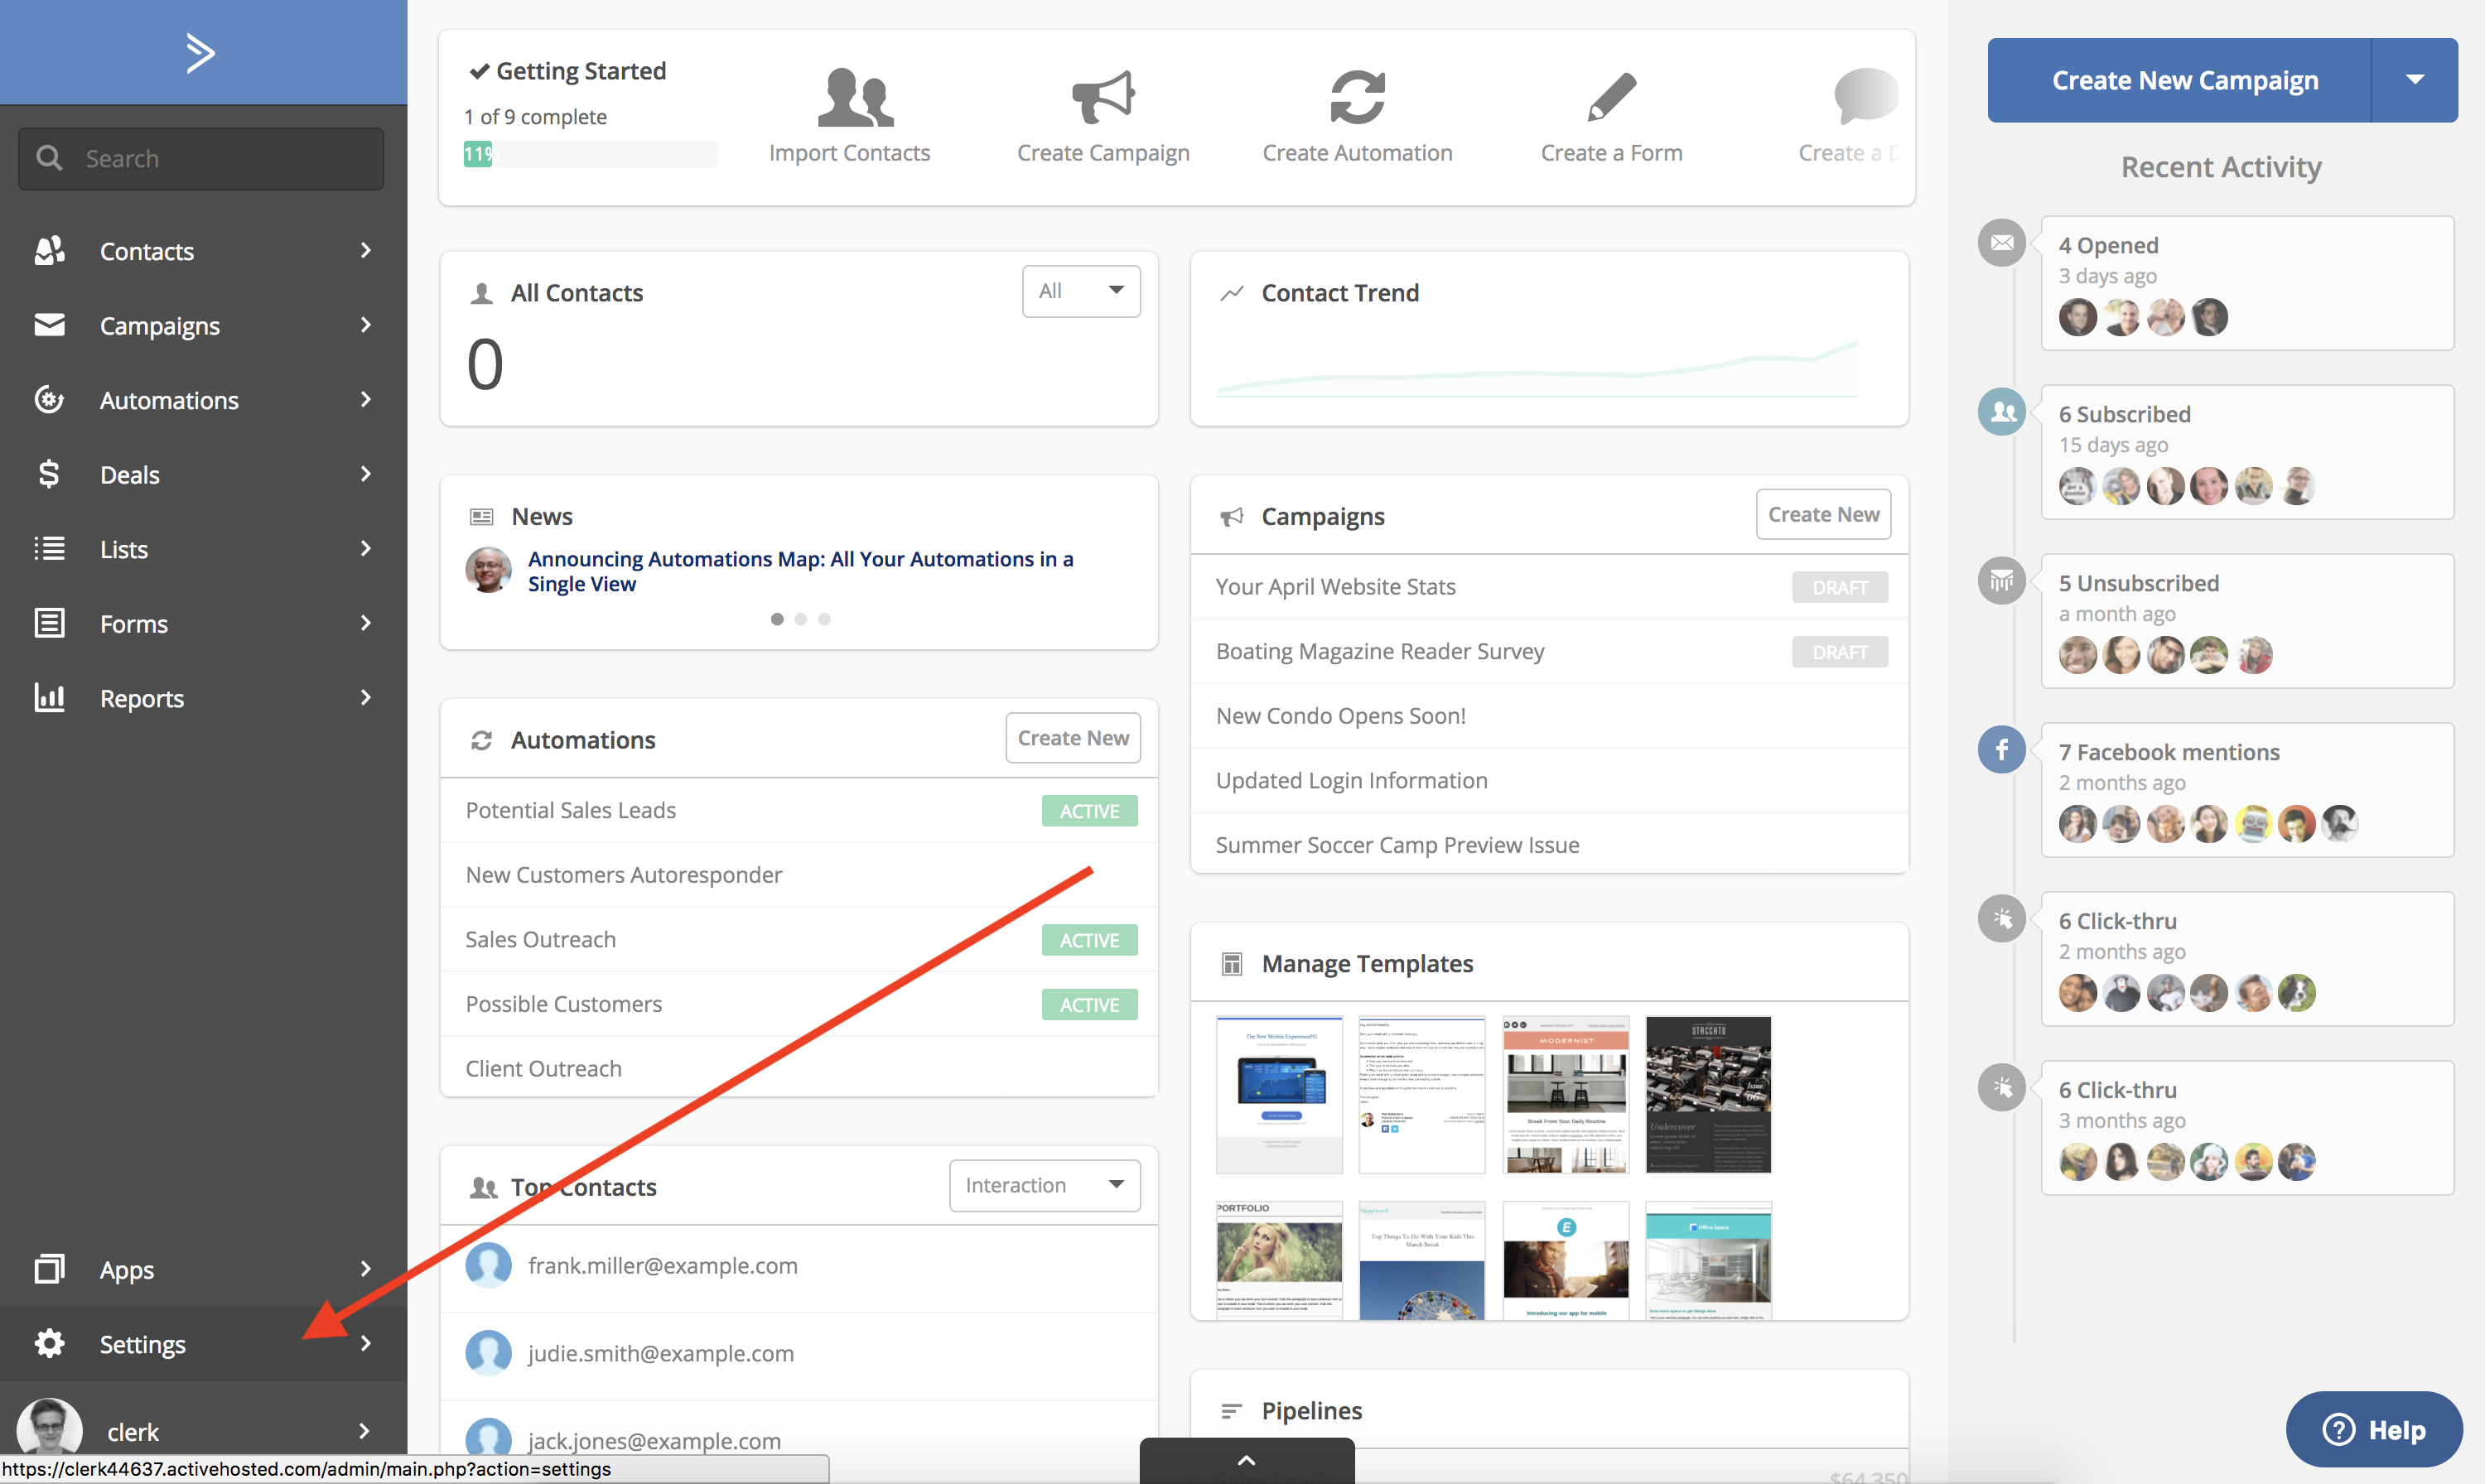Click the Create Automation refresh icon
This screenshot has width=2485, height=1484.
(1356, 98)
